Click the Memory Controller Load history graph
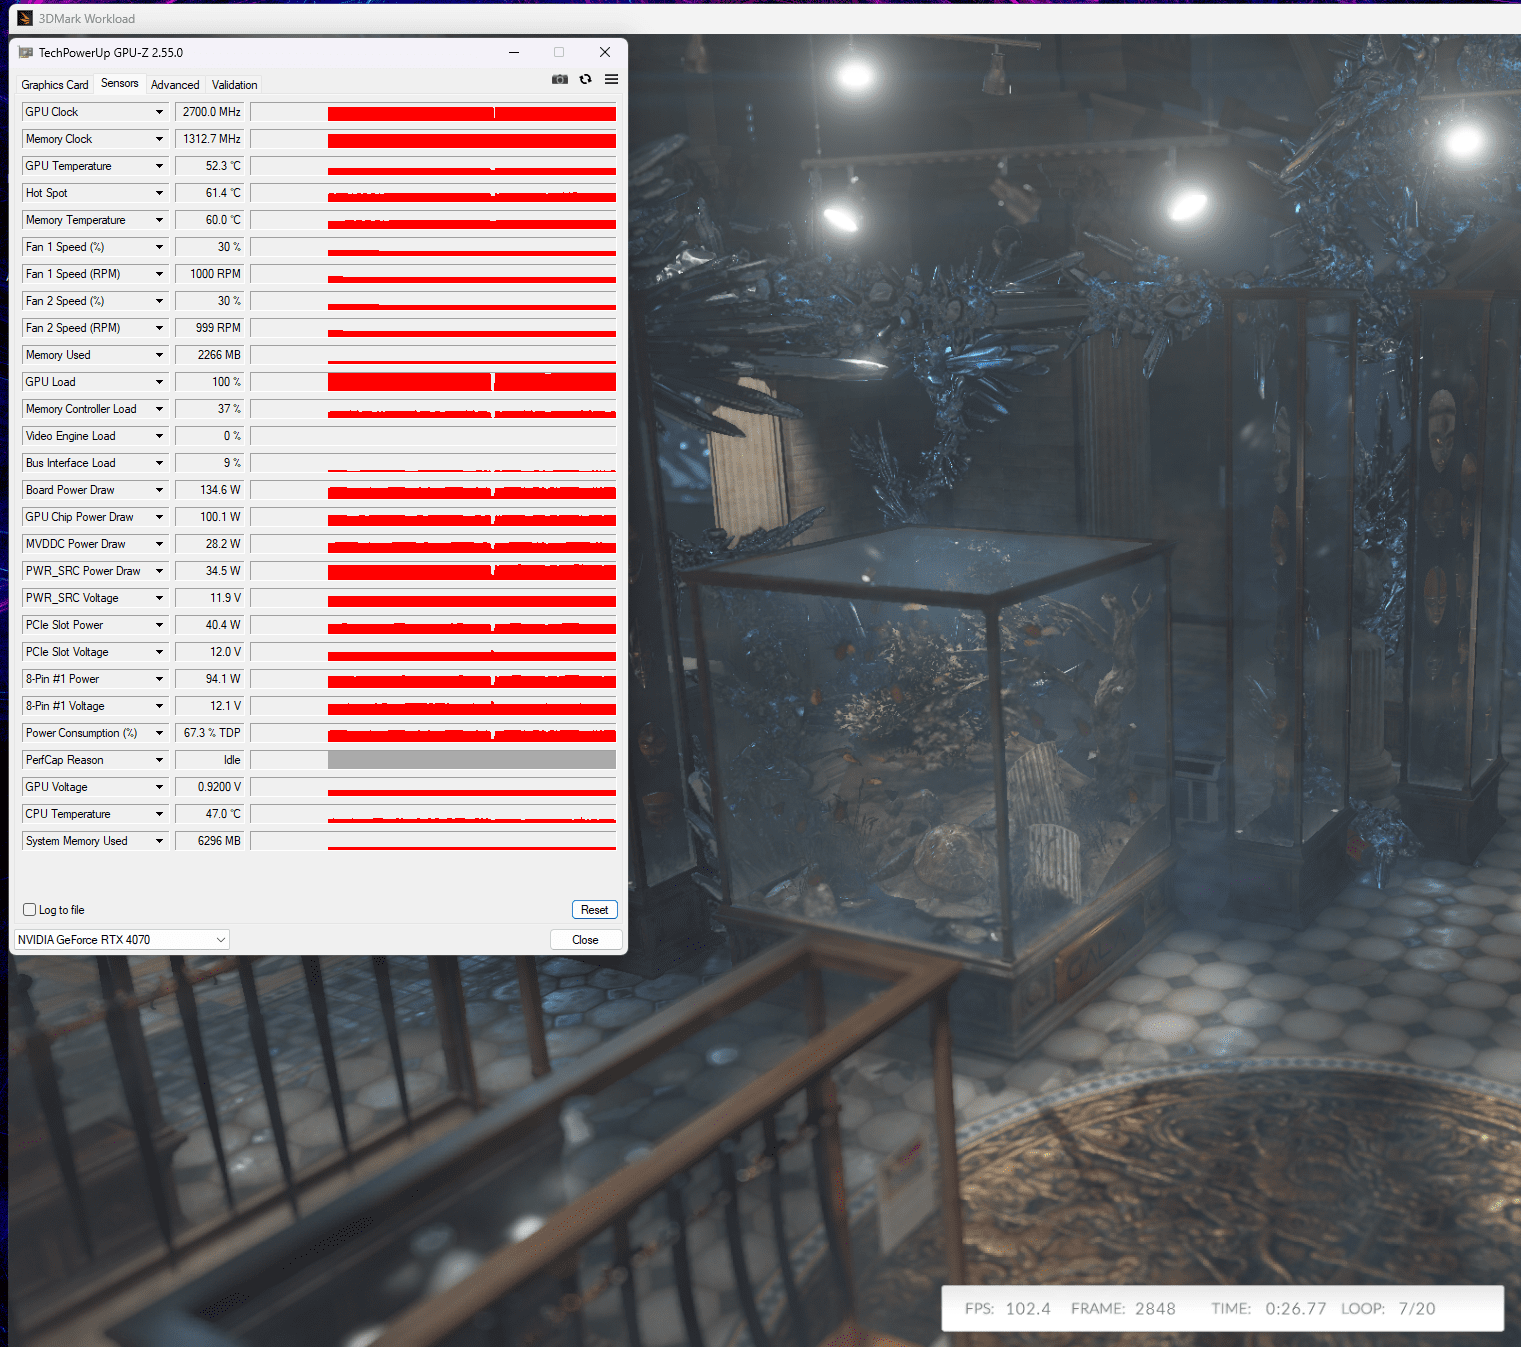The height and width of the screenshot is (1347, 1521). click(x=433, y=409)
